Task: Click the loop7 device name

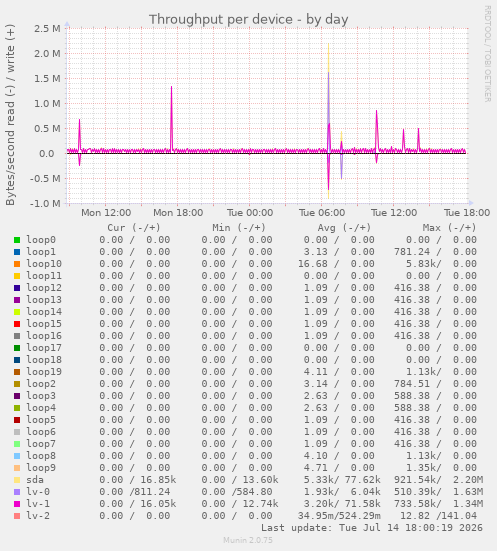Action: click(x=41, y=444)
